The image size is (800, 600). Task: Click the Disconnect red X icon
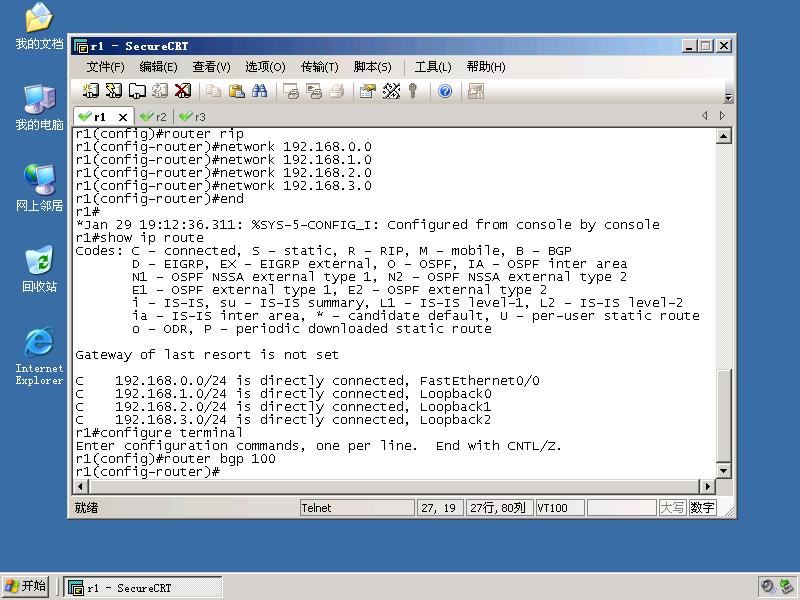pos(183,91)
